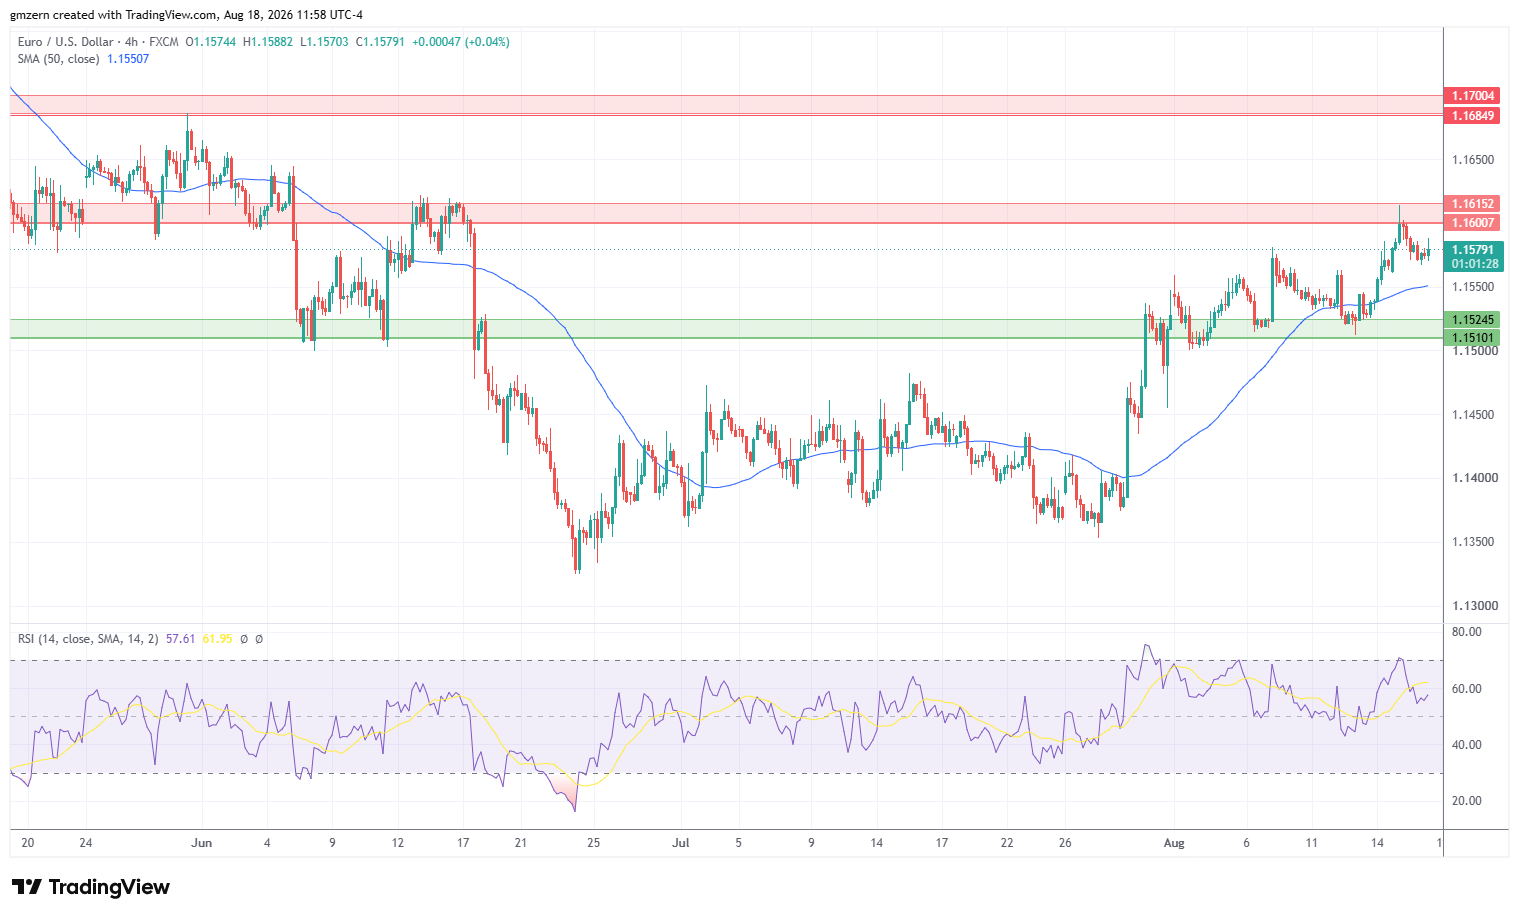Click the green 1.15245 price label
Viewport: 1519px width, 917px height.
click(1473, 320)
